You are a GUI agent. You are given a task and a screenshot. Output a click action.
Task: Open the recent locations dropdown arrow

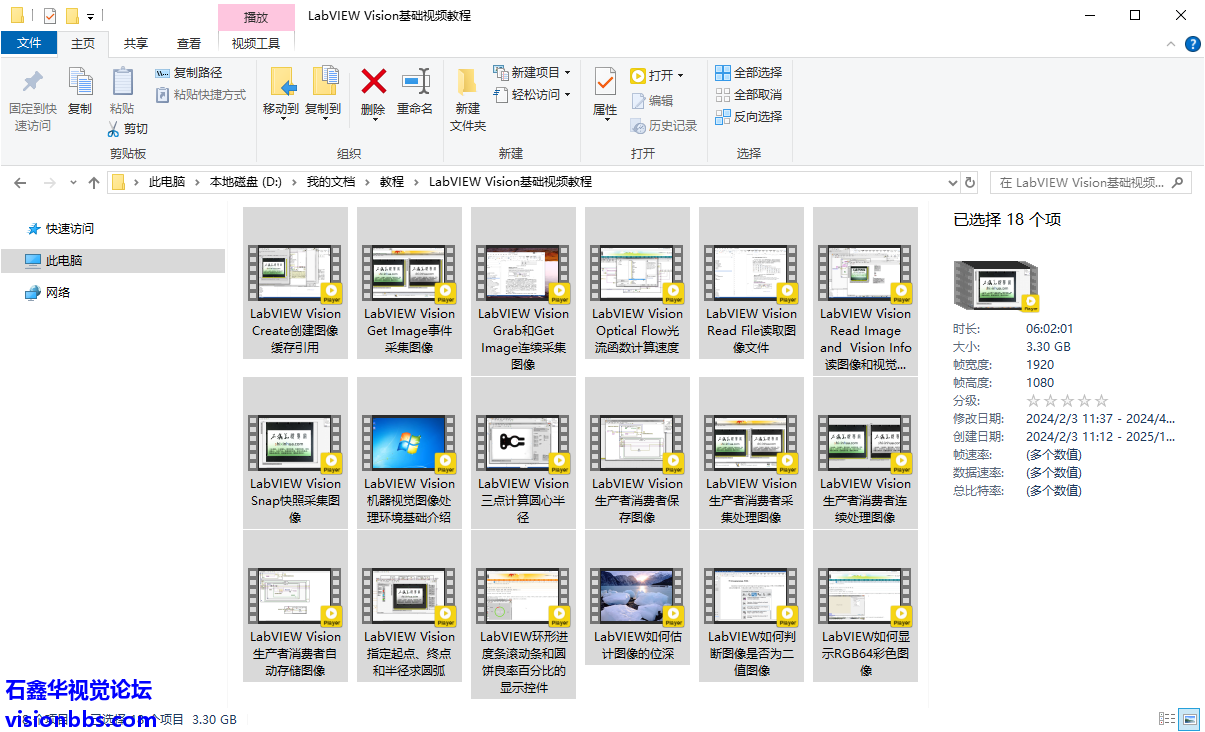[x=72, y=183]
